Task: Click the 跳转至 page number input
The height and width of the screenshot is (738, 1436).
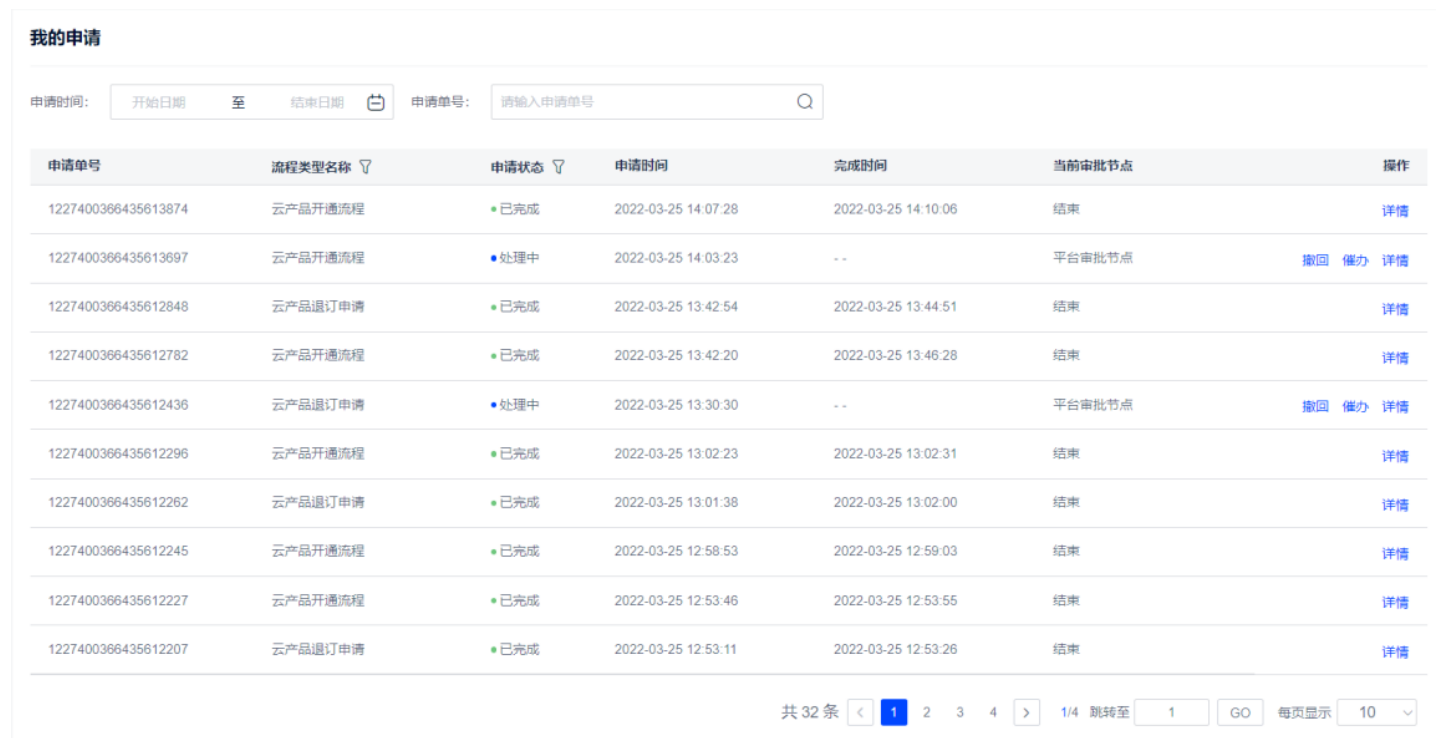Action: (1172, 712)
